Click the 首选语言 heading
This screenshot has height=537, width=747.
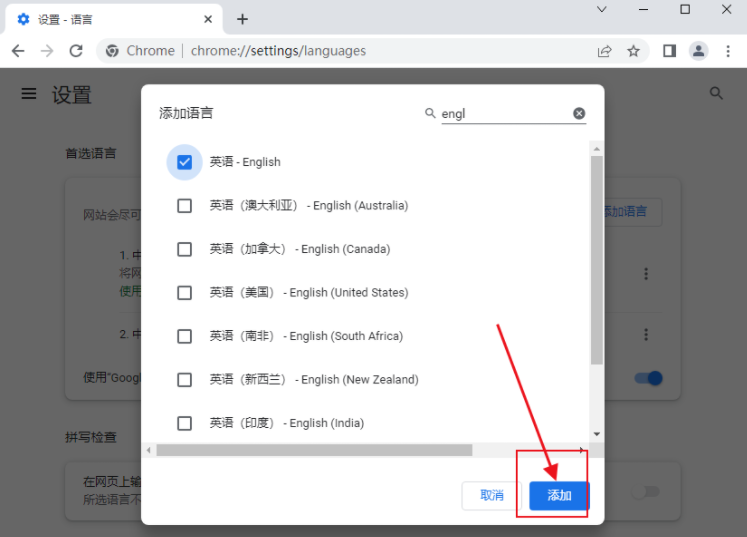pyautogui.click(x=91, y=153)
